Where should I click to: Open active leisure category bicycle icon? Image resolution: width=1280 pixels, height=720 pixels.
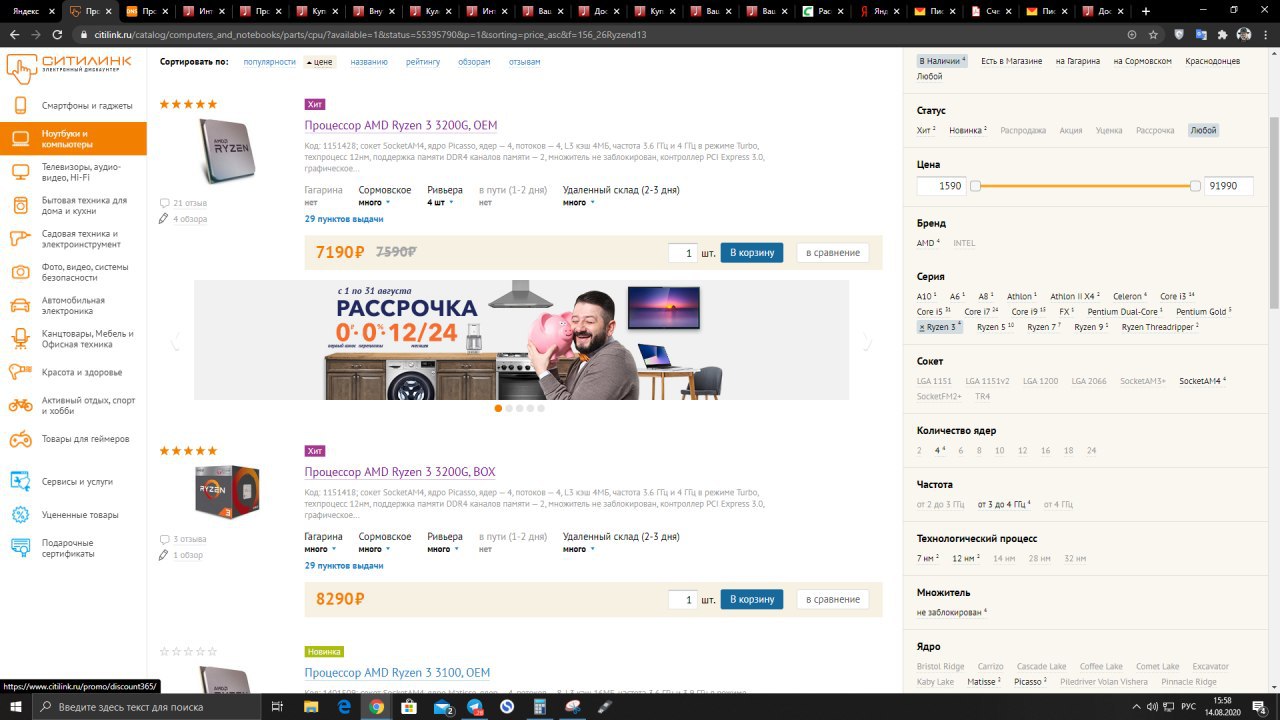20,405
